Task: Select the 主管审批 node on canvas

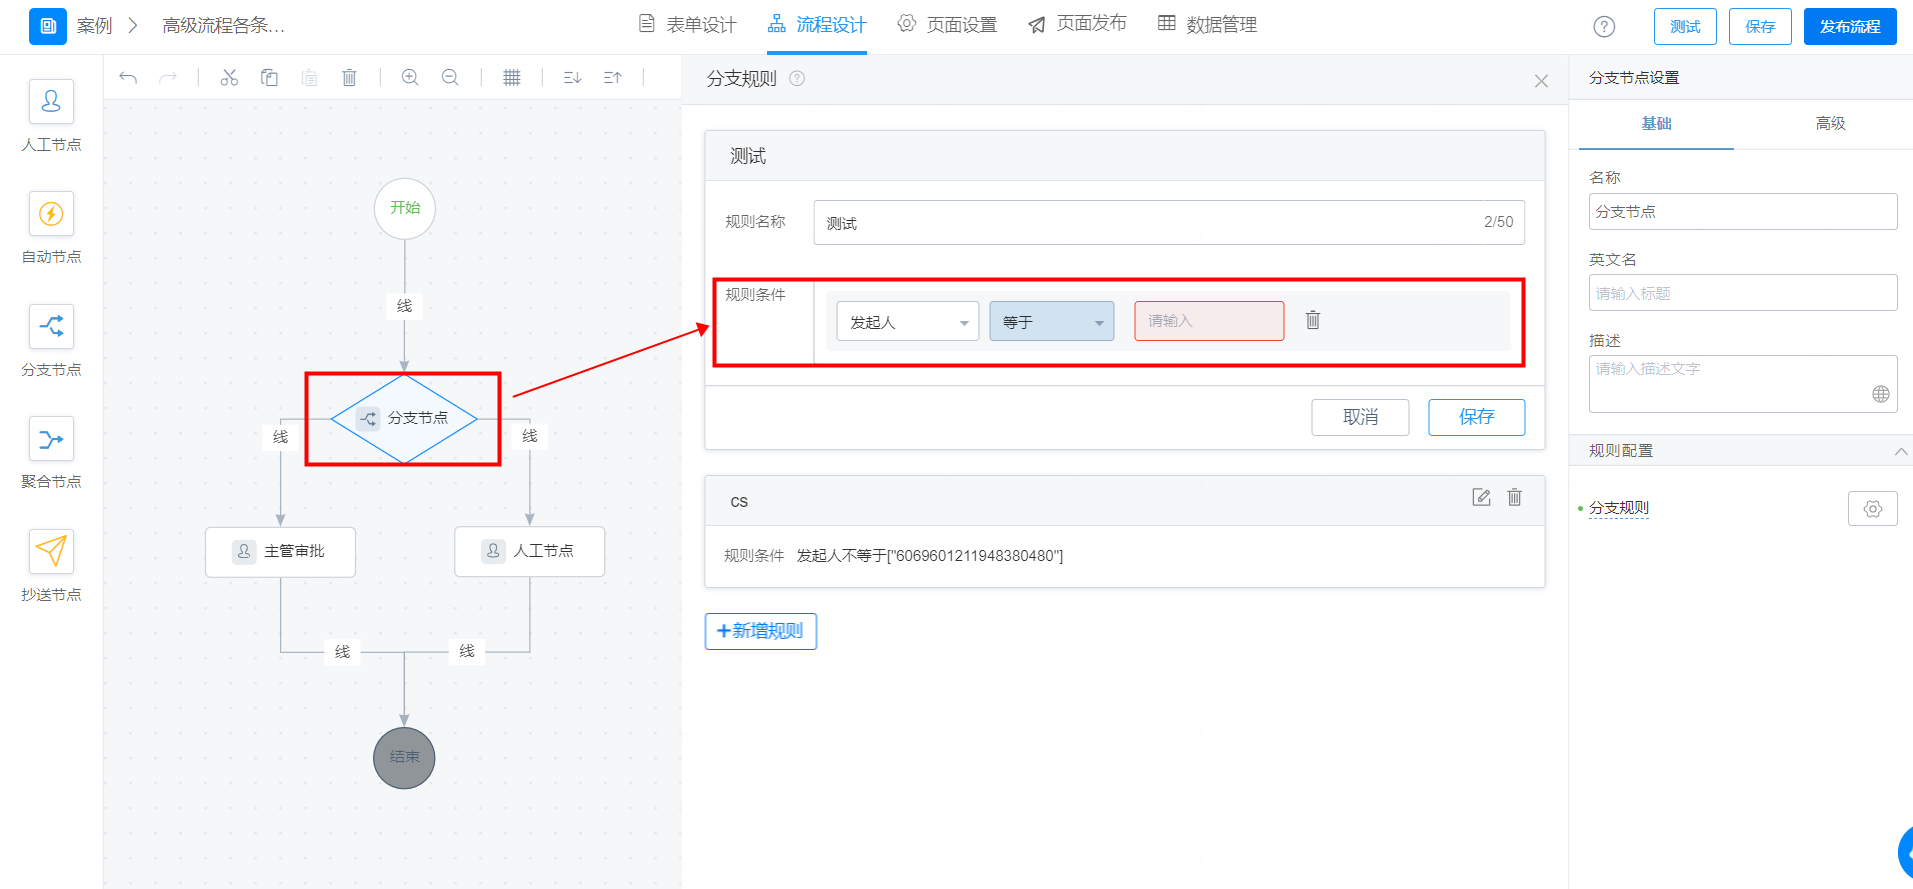Action: coord(281,551)
